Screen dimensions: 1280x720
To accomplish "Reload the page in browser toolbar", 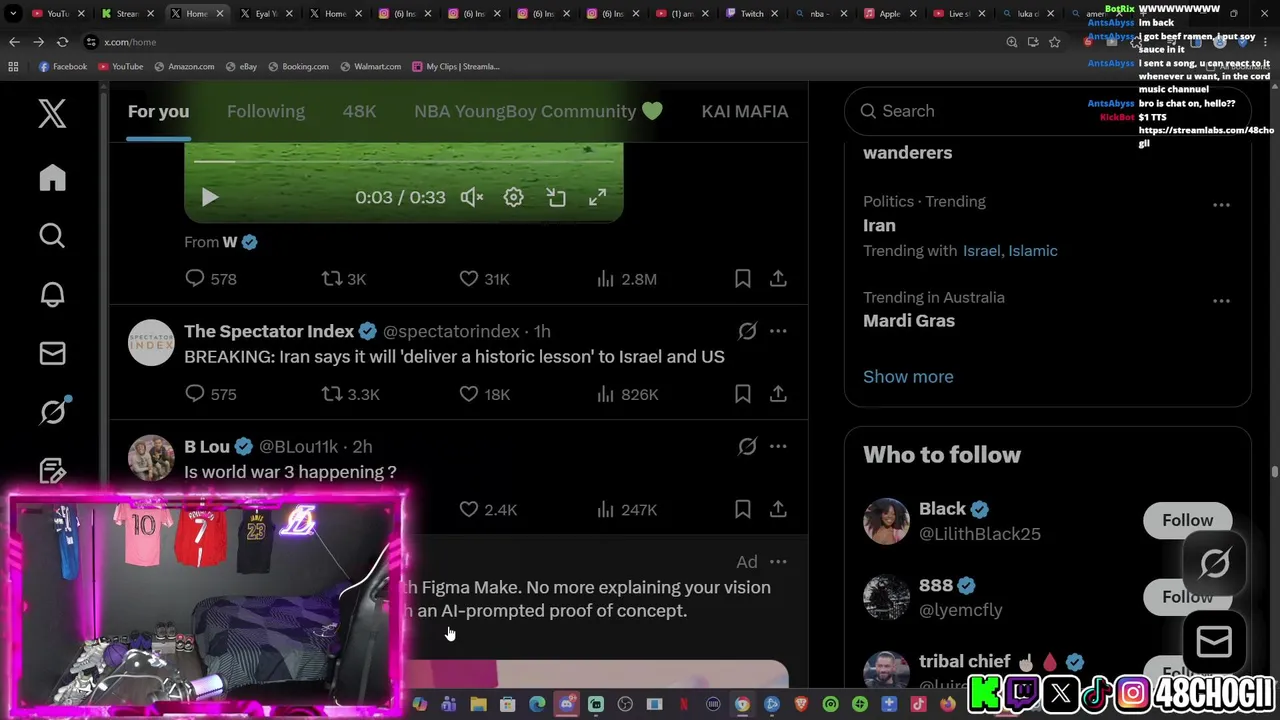I will [62, 42].
